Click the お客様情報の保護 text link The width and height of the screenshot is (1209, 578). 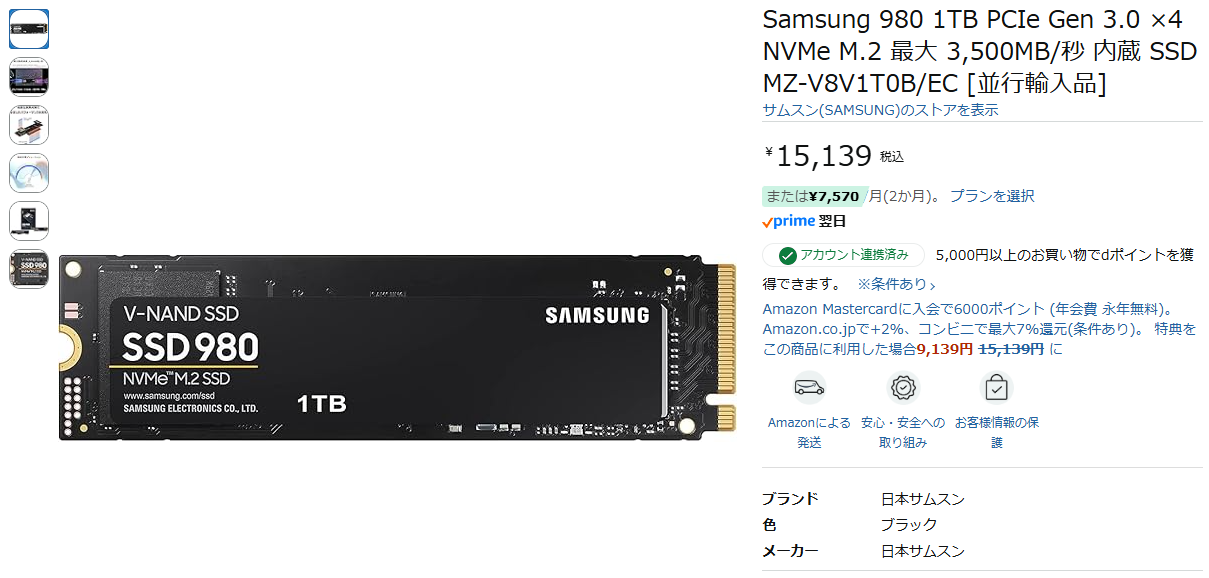click(x=996, y=432)
